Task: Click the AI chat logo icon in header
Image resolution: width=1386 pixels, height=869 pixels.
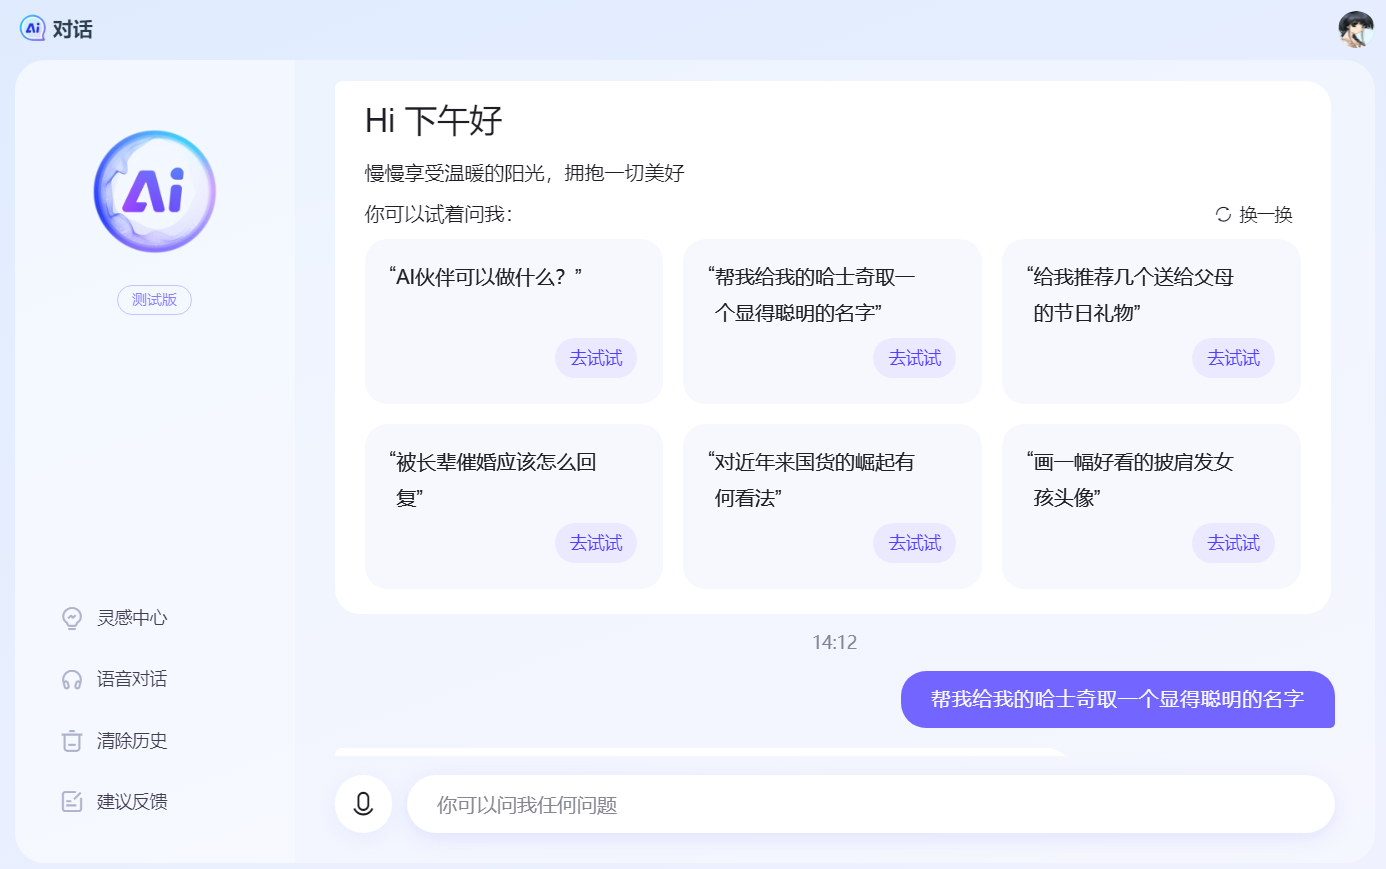Action: (x=33, y=28)
